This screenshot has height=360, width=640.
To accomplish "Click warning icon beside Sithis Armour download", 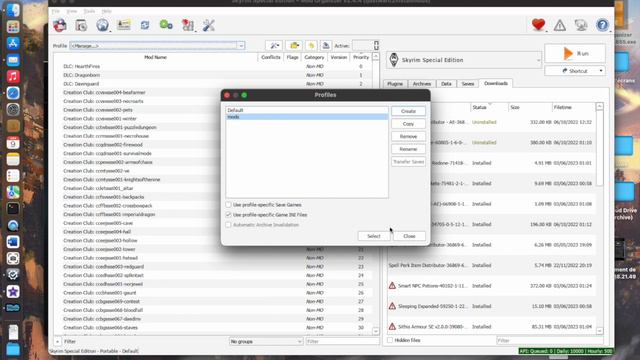I will click(x=392, y=327).
